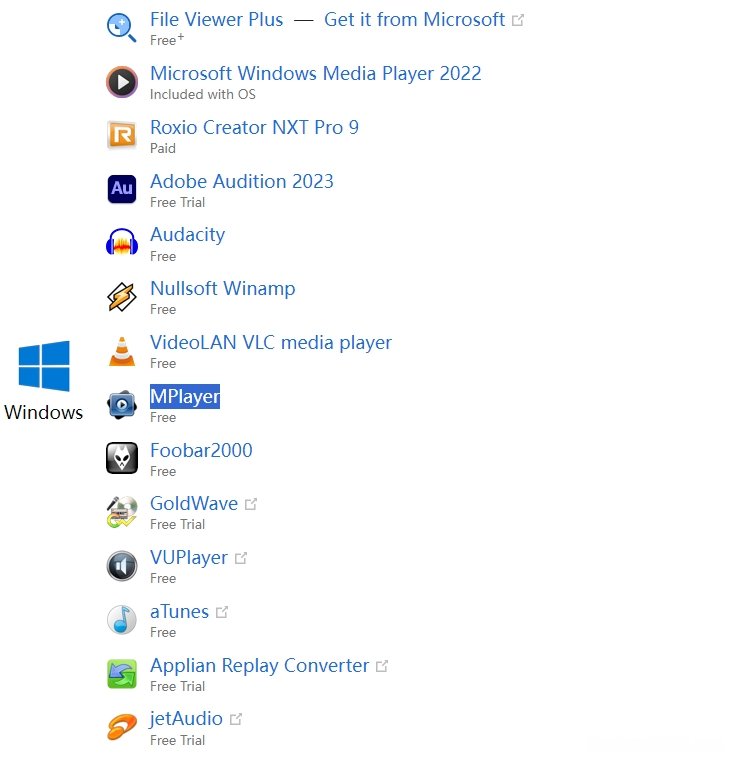This screenshot has height=759, width=735.
Task: Open the Nullsoft Winamp link
Action: [x=223, y=289]
